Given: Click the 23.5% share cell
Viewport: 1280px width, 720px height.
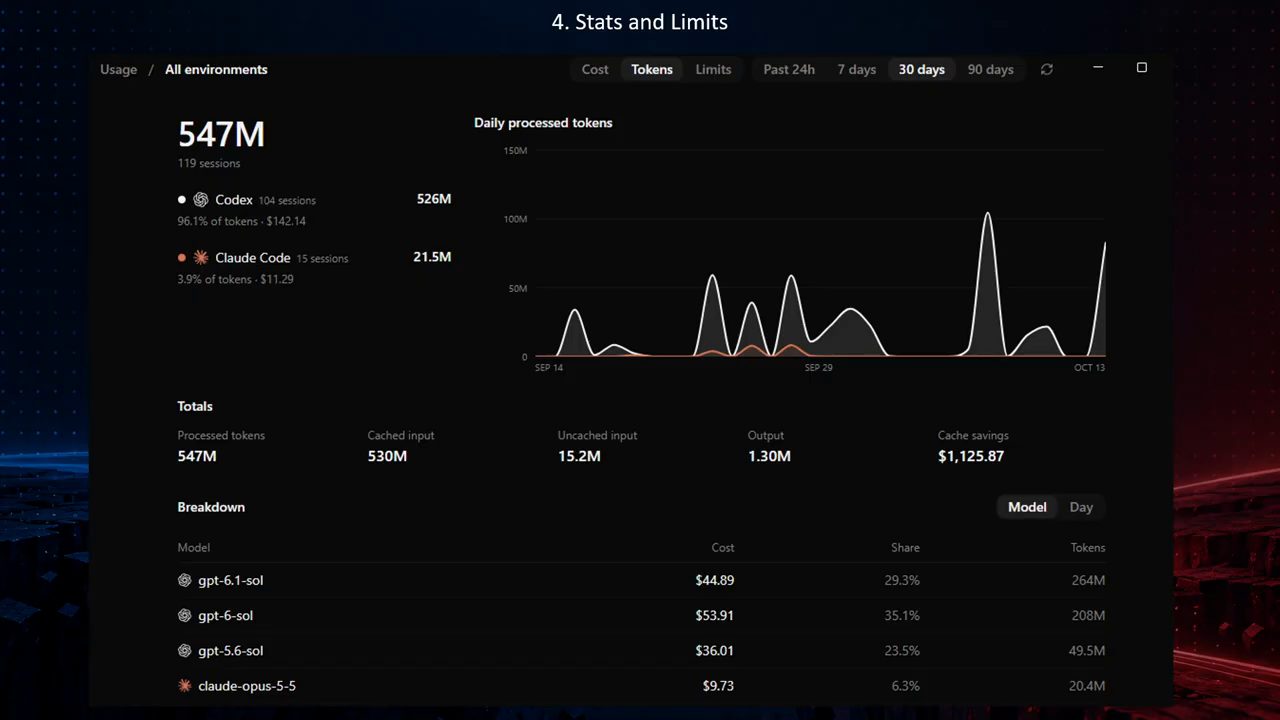Looking at the screenshot, I should 902,650.
